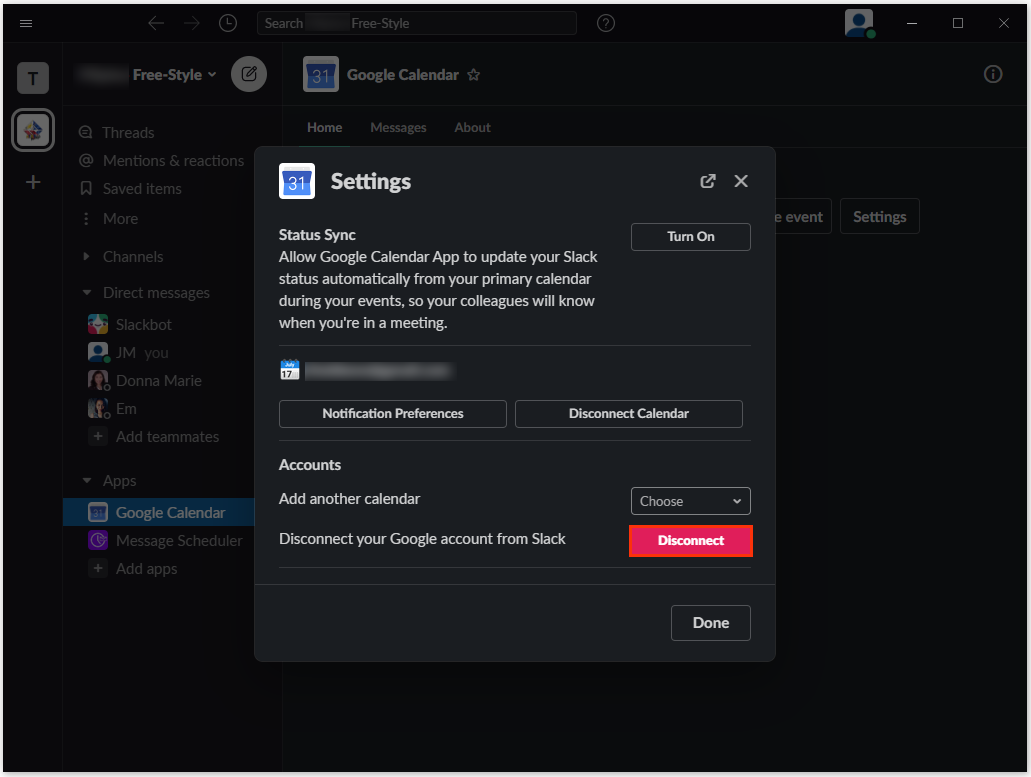
Task: Click the Disconnect Calendar button
Action: coord(628,414)
